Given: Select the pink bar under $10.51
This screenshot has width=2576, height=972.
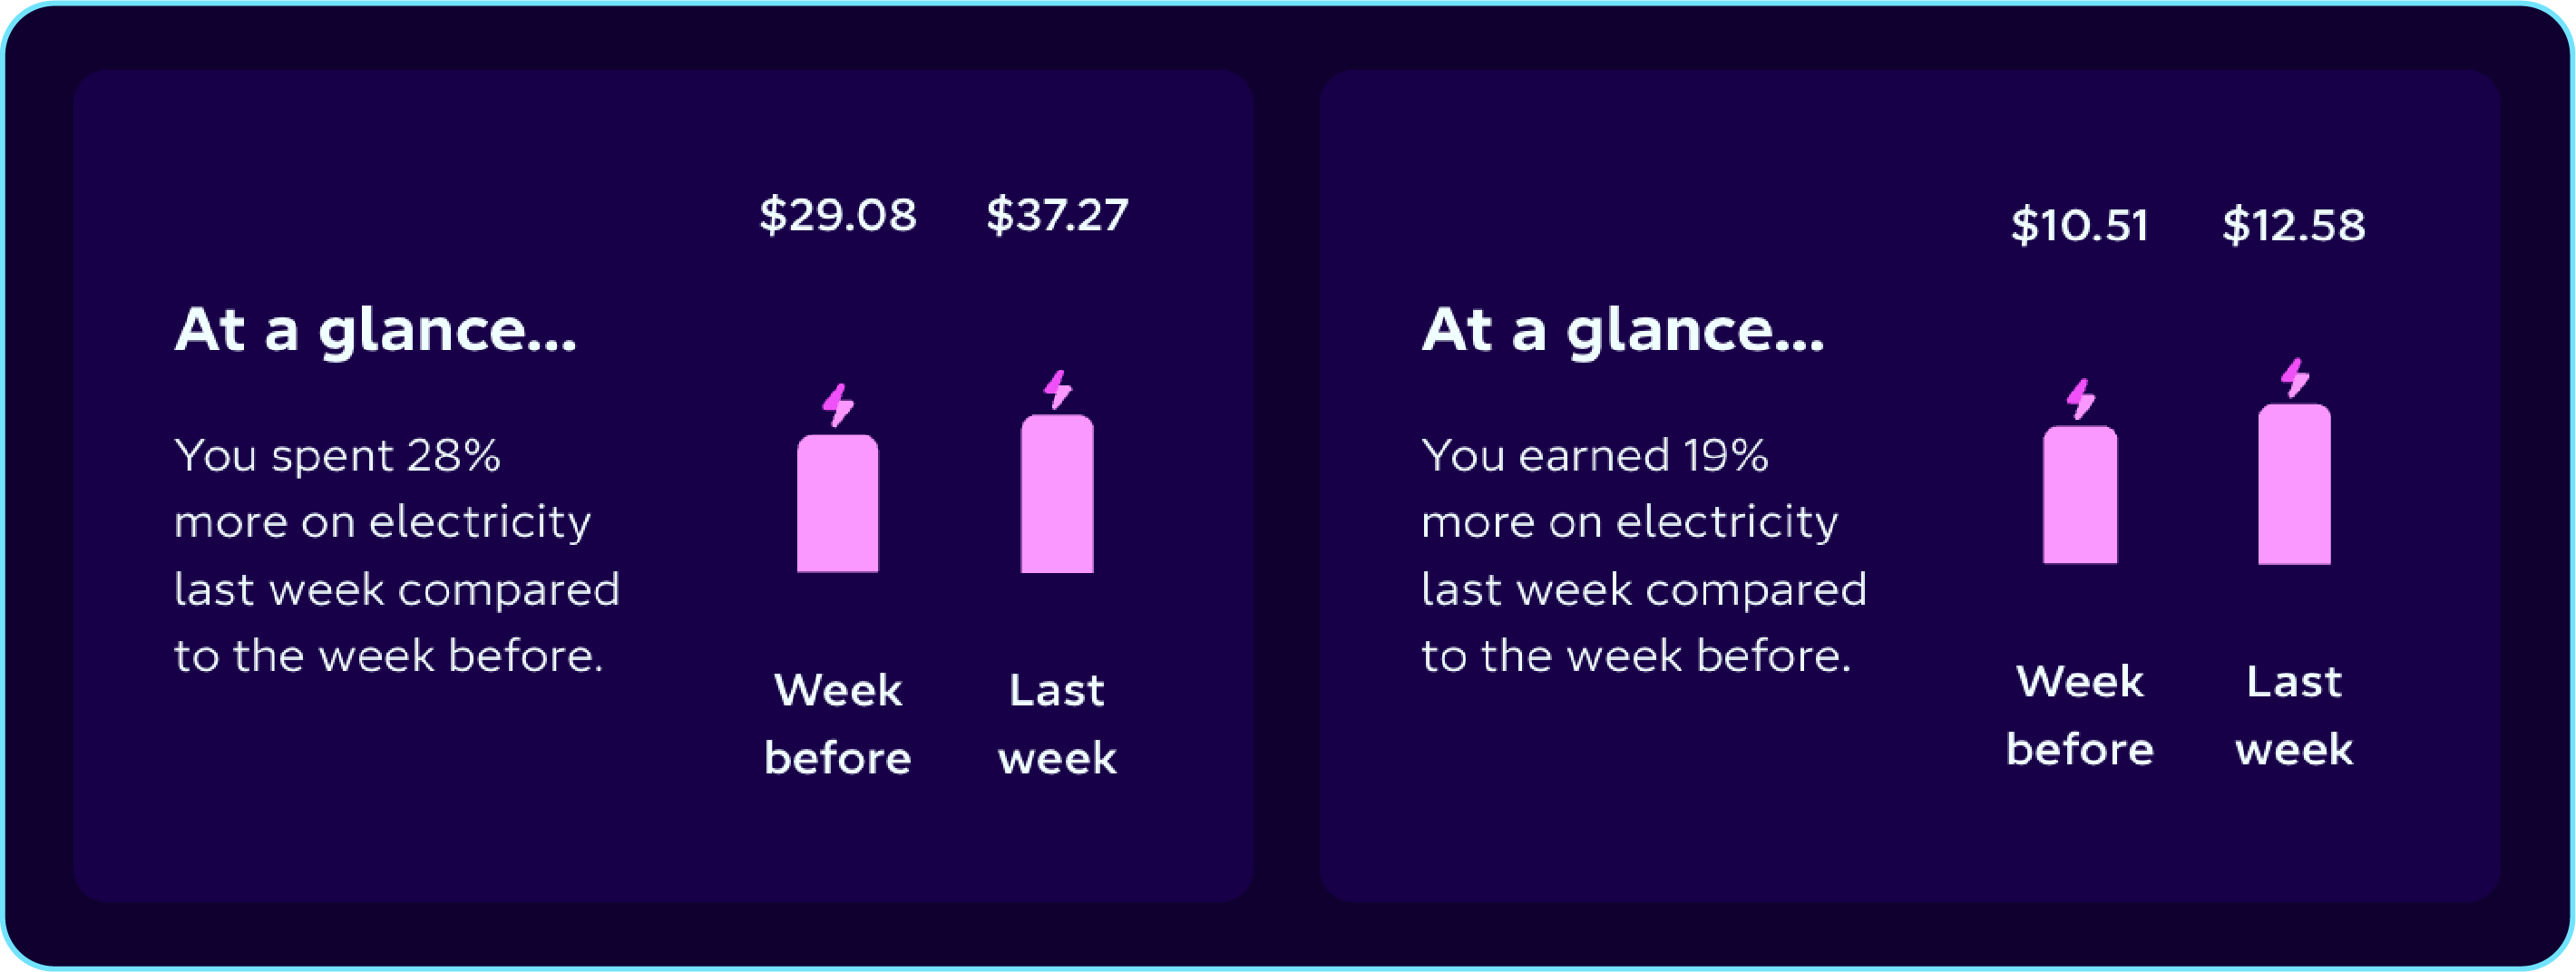Looking at the screenshot, I should [2080, 495].
